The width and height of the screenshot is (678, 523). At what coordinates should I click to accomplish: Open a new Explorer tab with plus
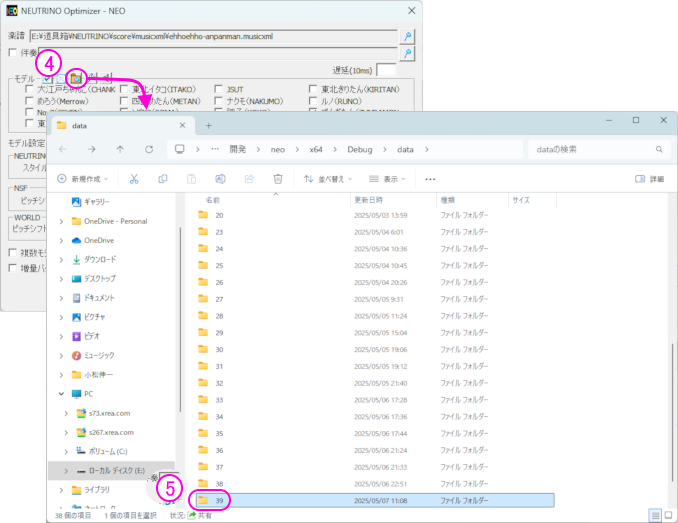click(208, 126)
